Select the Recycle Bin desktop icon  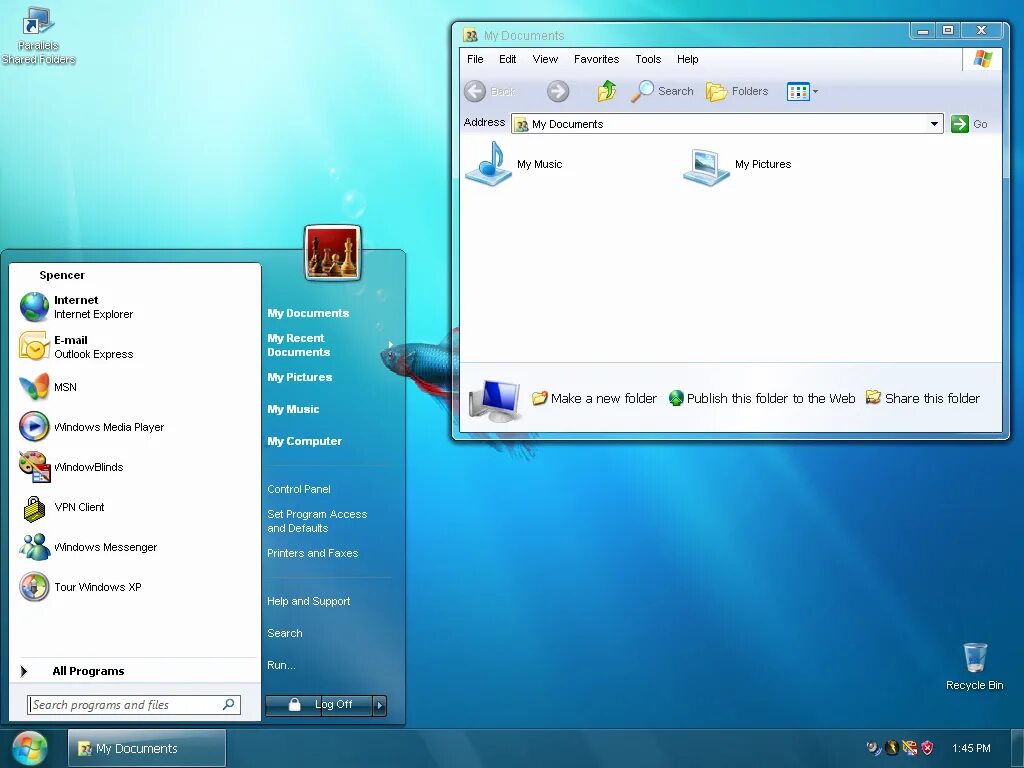(x=974, y=666)
